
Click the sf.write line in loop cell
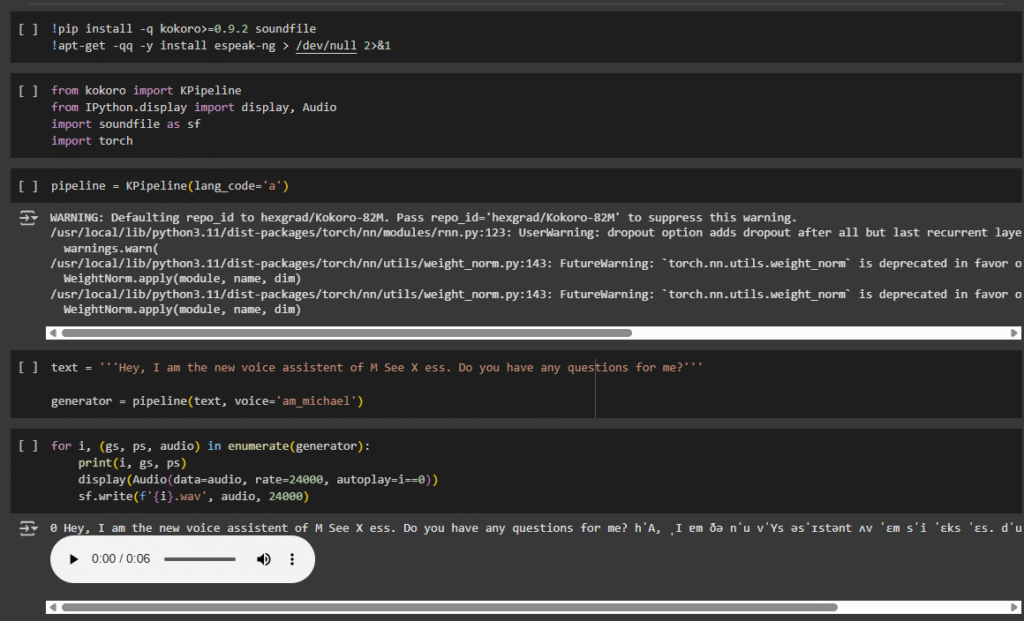[x=194, y=497]
